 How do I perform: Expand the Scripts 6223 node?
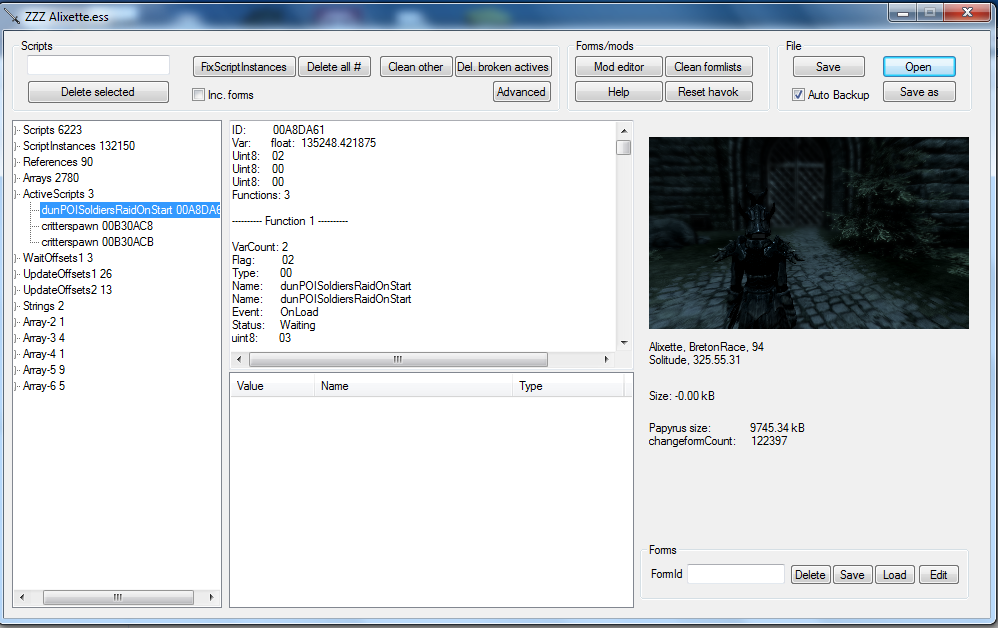pos(17,130)
